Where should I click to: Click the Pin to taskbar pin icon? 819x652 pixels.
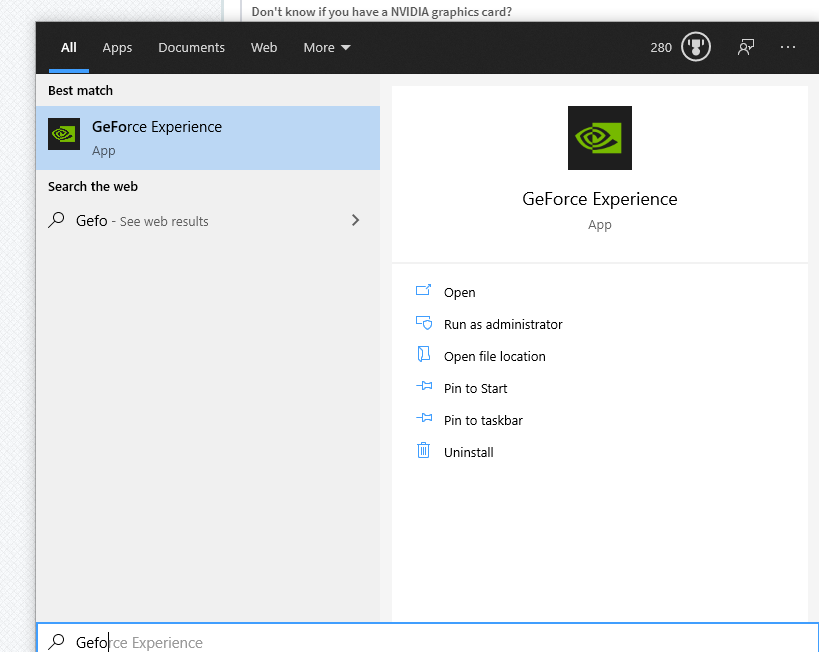(424, 418)
